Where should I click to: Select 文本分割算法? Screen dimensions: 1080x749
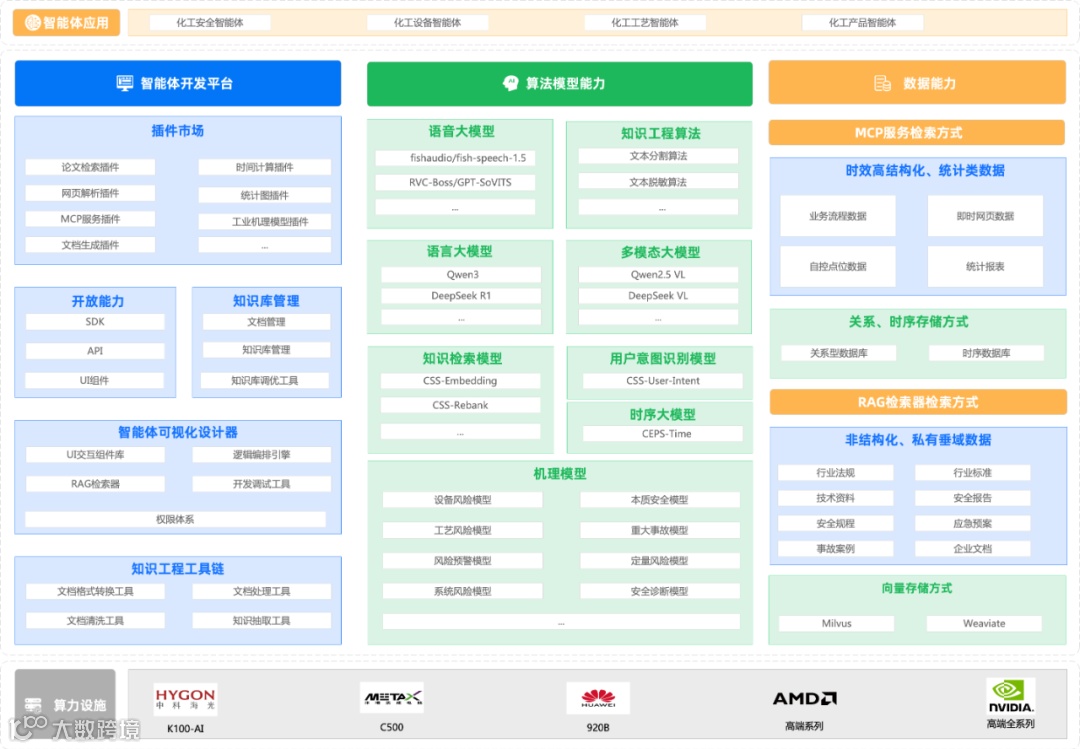658,156
